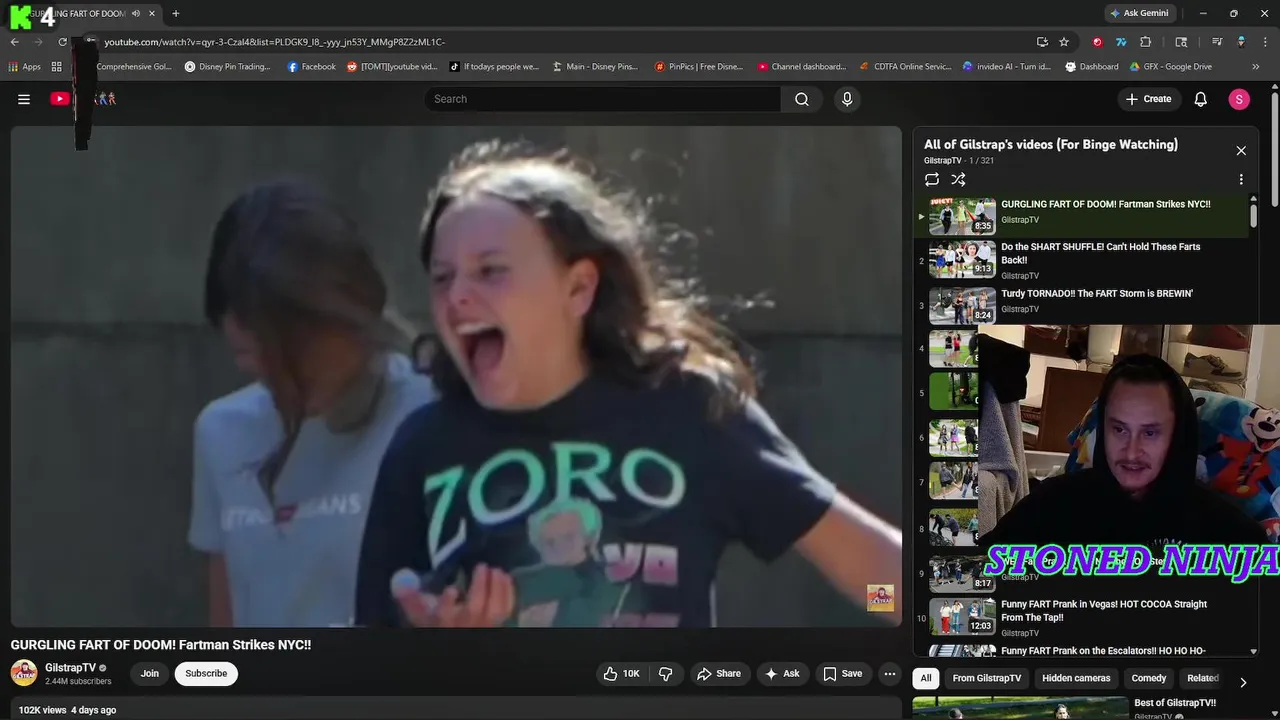Open Main - Disney Pins bookmark

[x=593, y=67]
